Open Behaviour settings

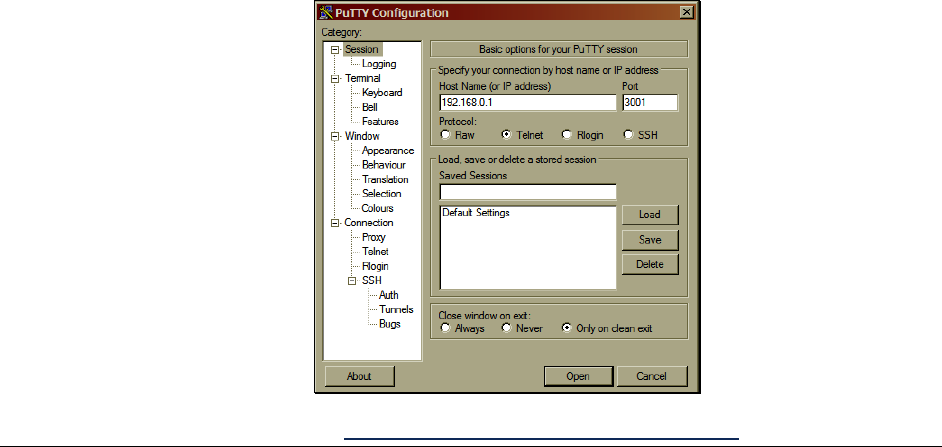pyautogui.click(x=384, y=165)
